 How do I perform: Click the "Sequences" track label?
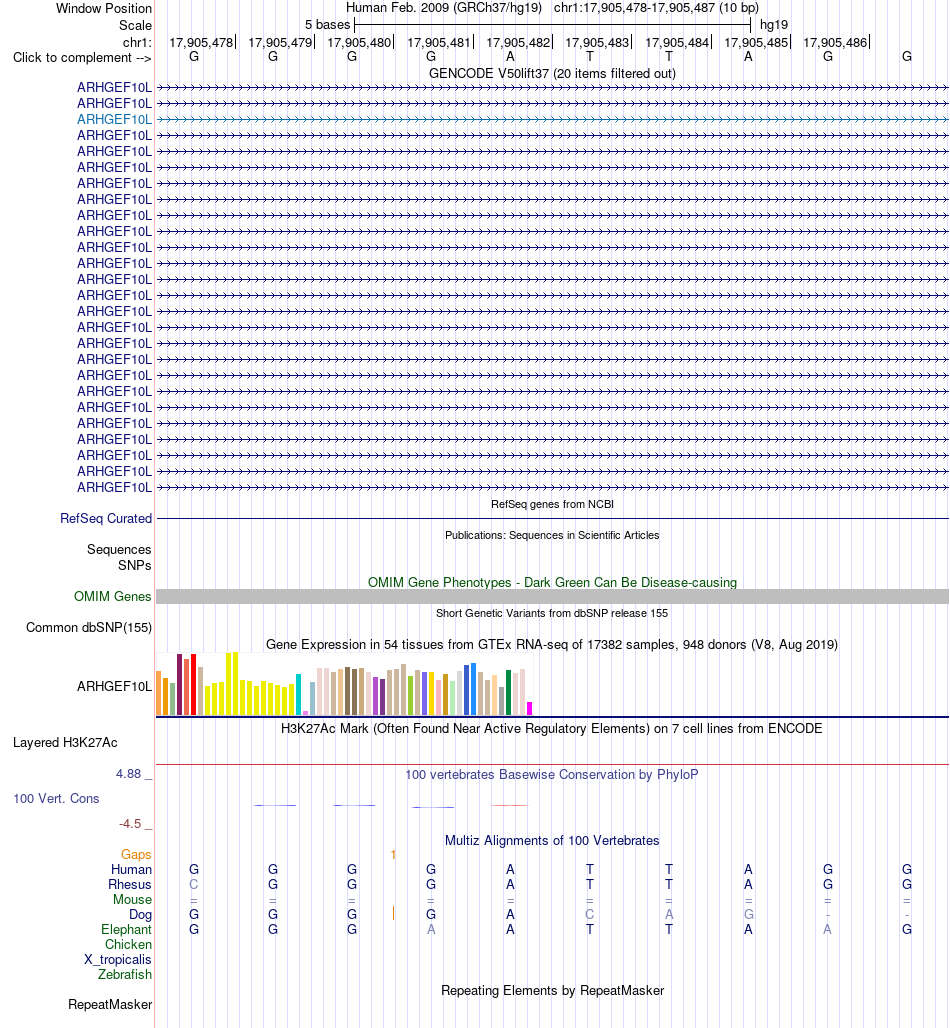(119, 549)
